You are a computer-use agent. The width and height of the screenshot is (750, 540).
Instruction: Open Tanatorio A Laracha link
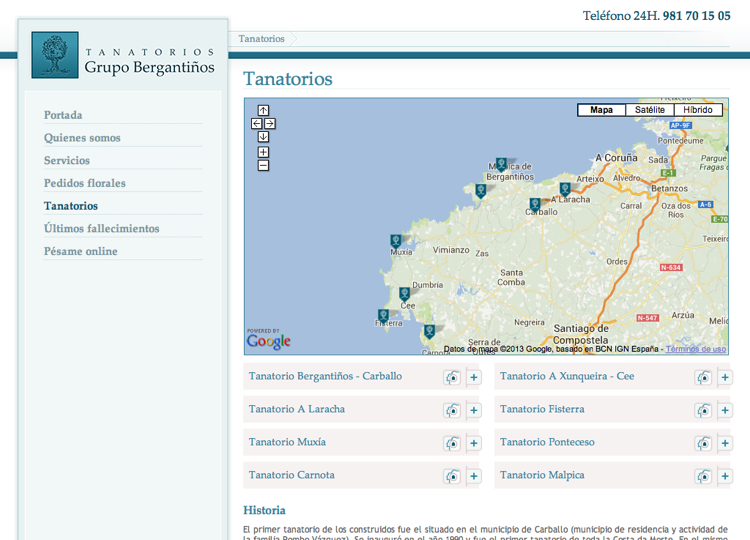[x=297, y=409]
